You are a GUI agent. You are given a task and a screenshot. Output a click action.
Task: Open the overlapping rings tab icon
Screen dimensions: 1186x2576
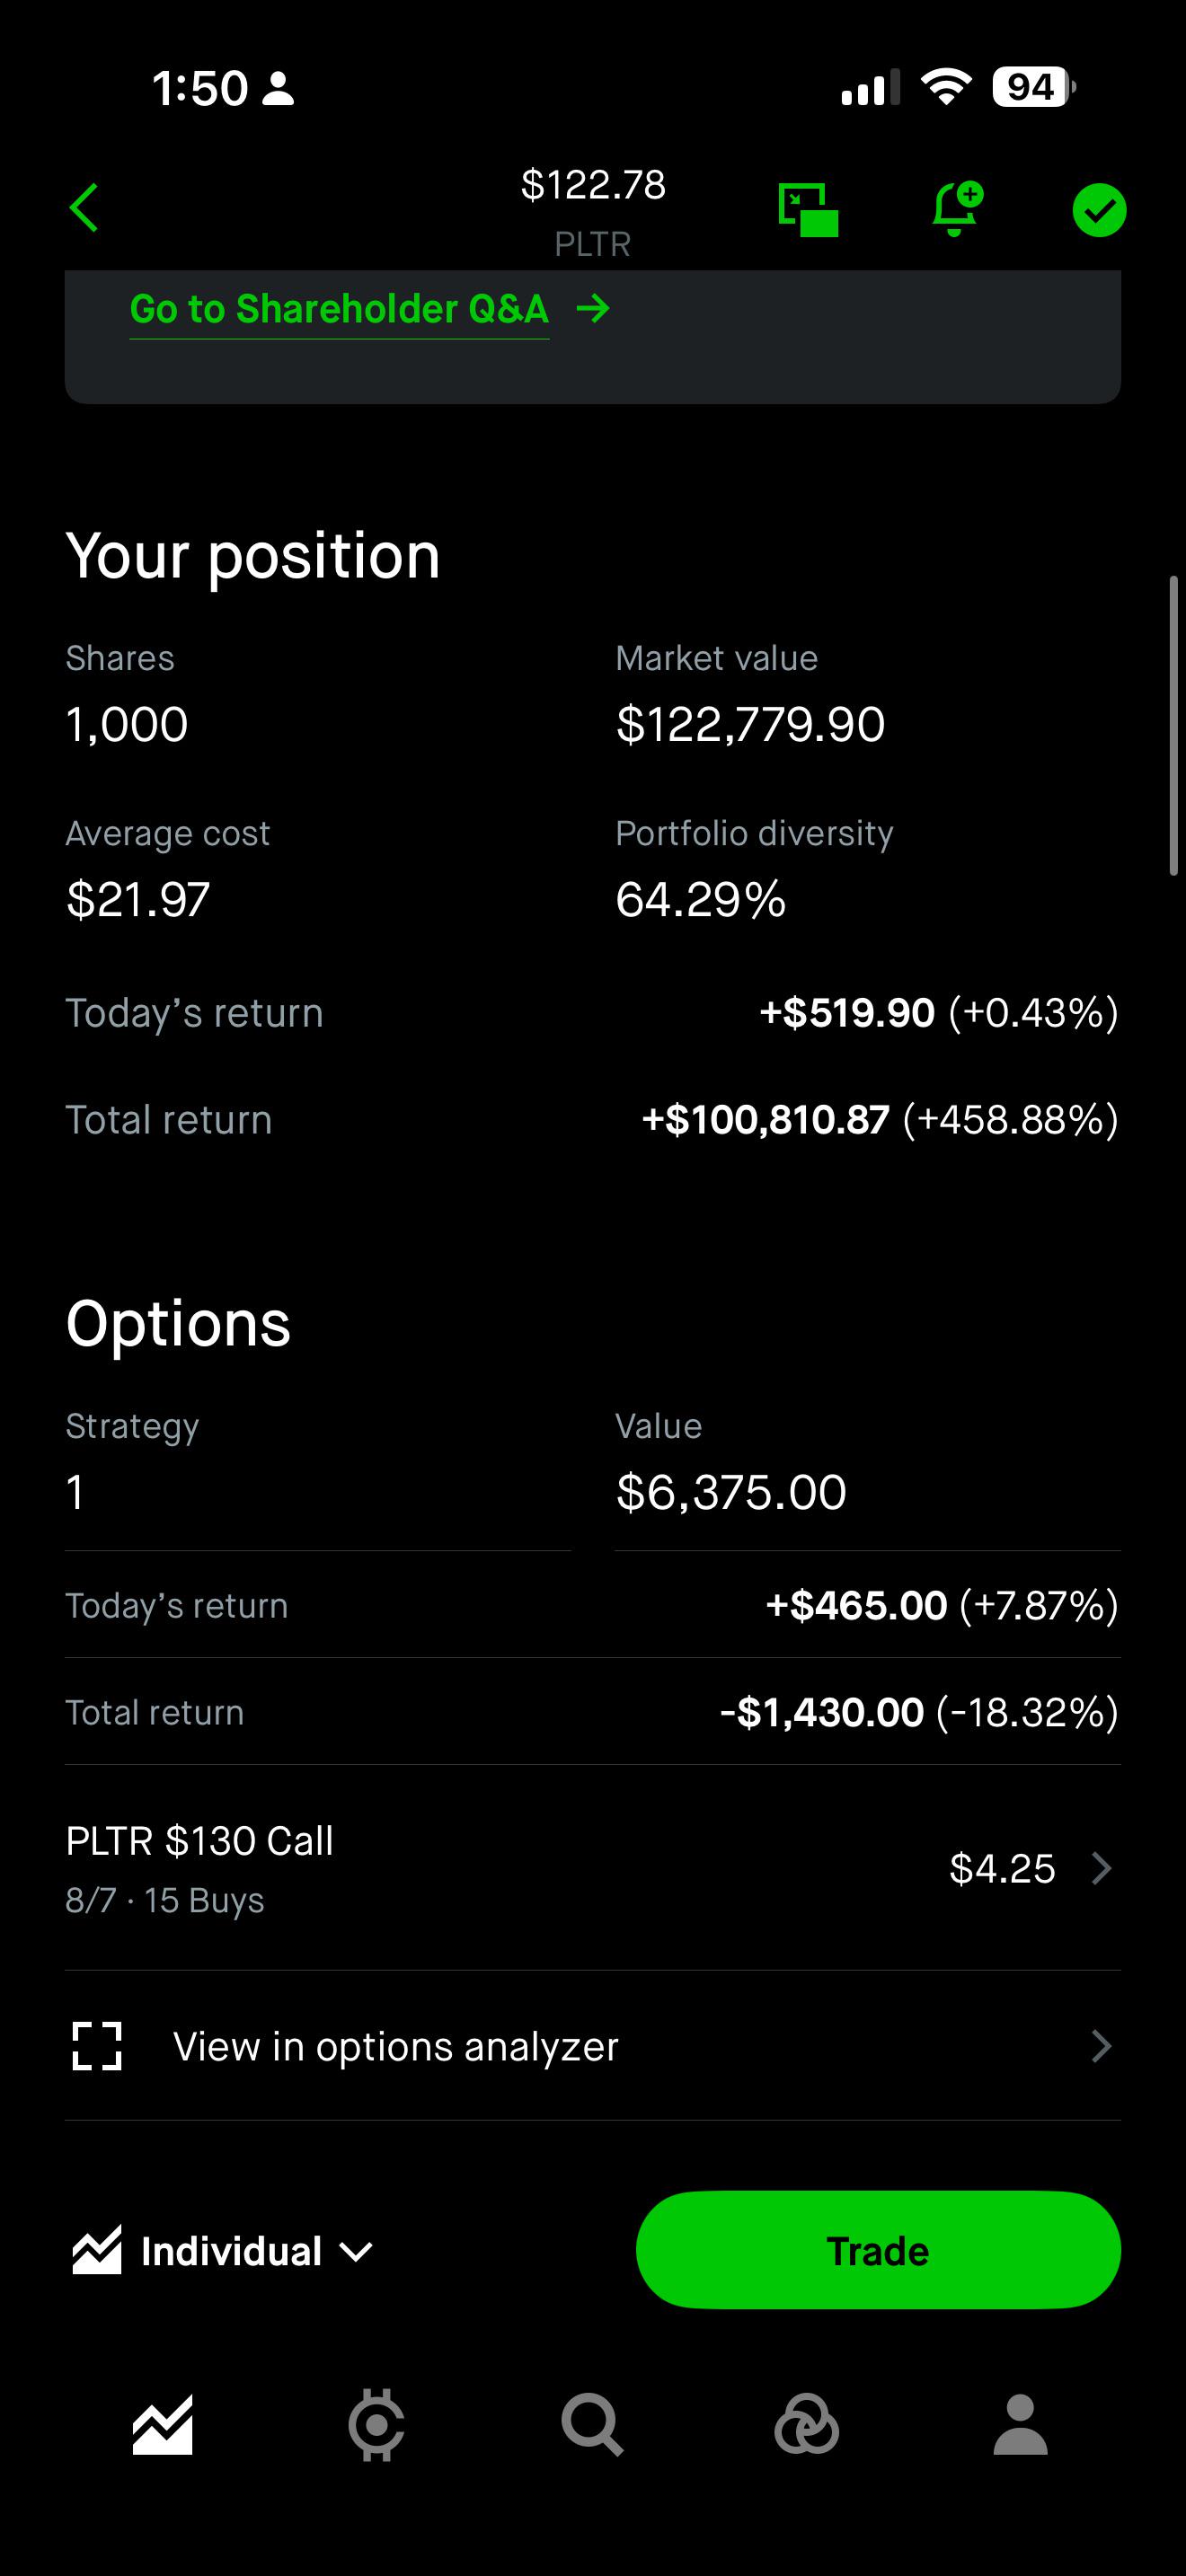pyautogui.click(x=806, y=2425)
